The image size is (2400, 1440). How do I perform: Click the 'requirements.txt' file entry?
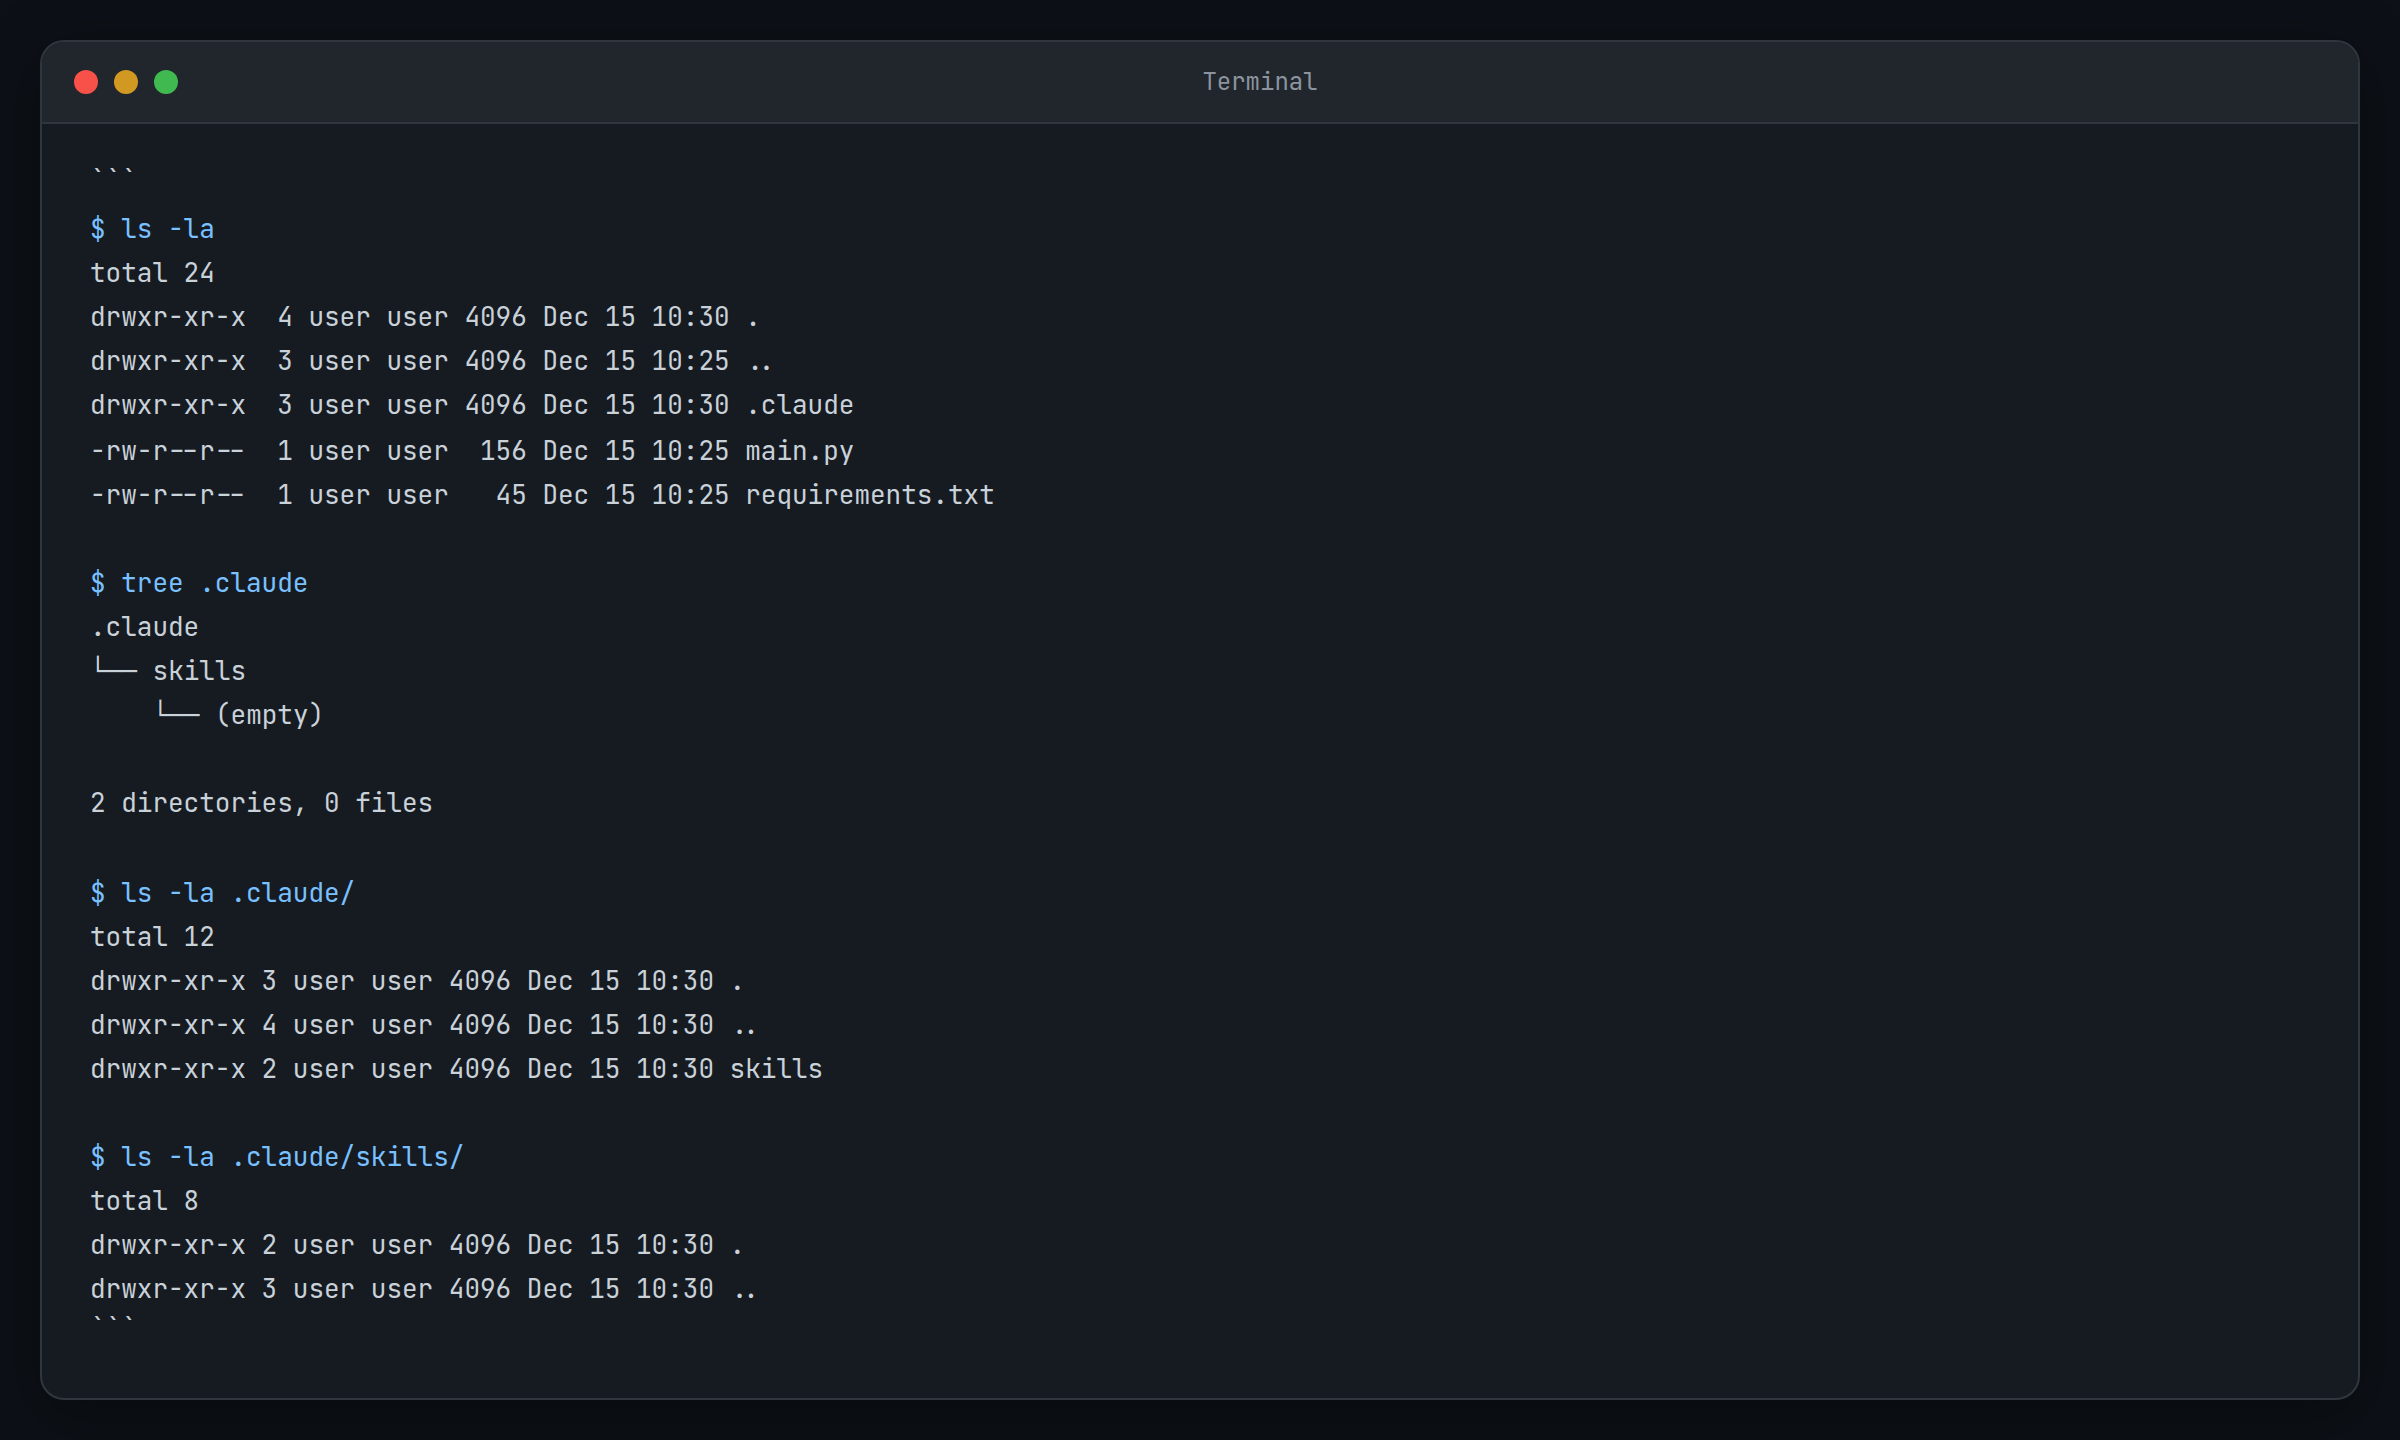[869, 493]
